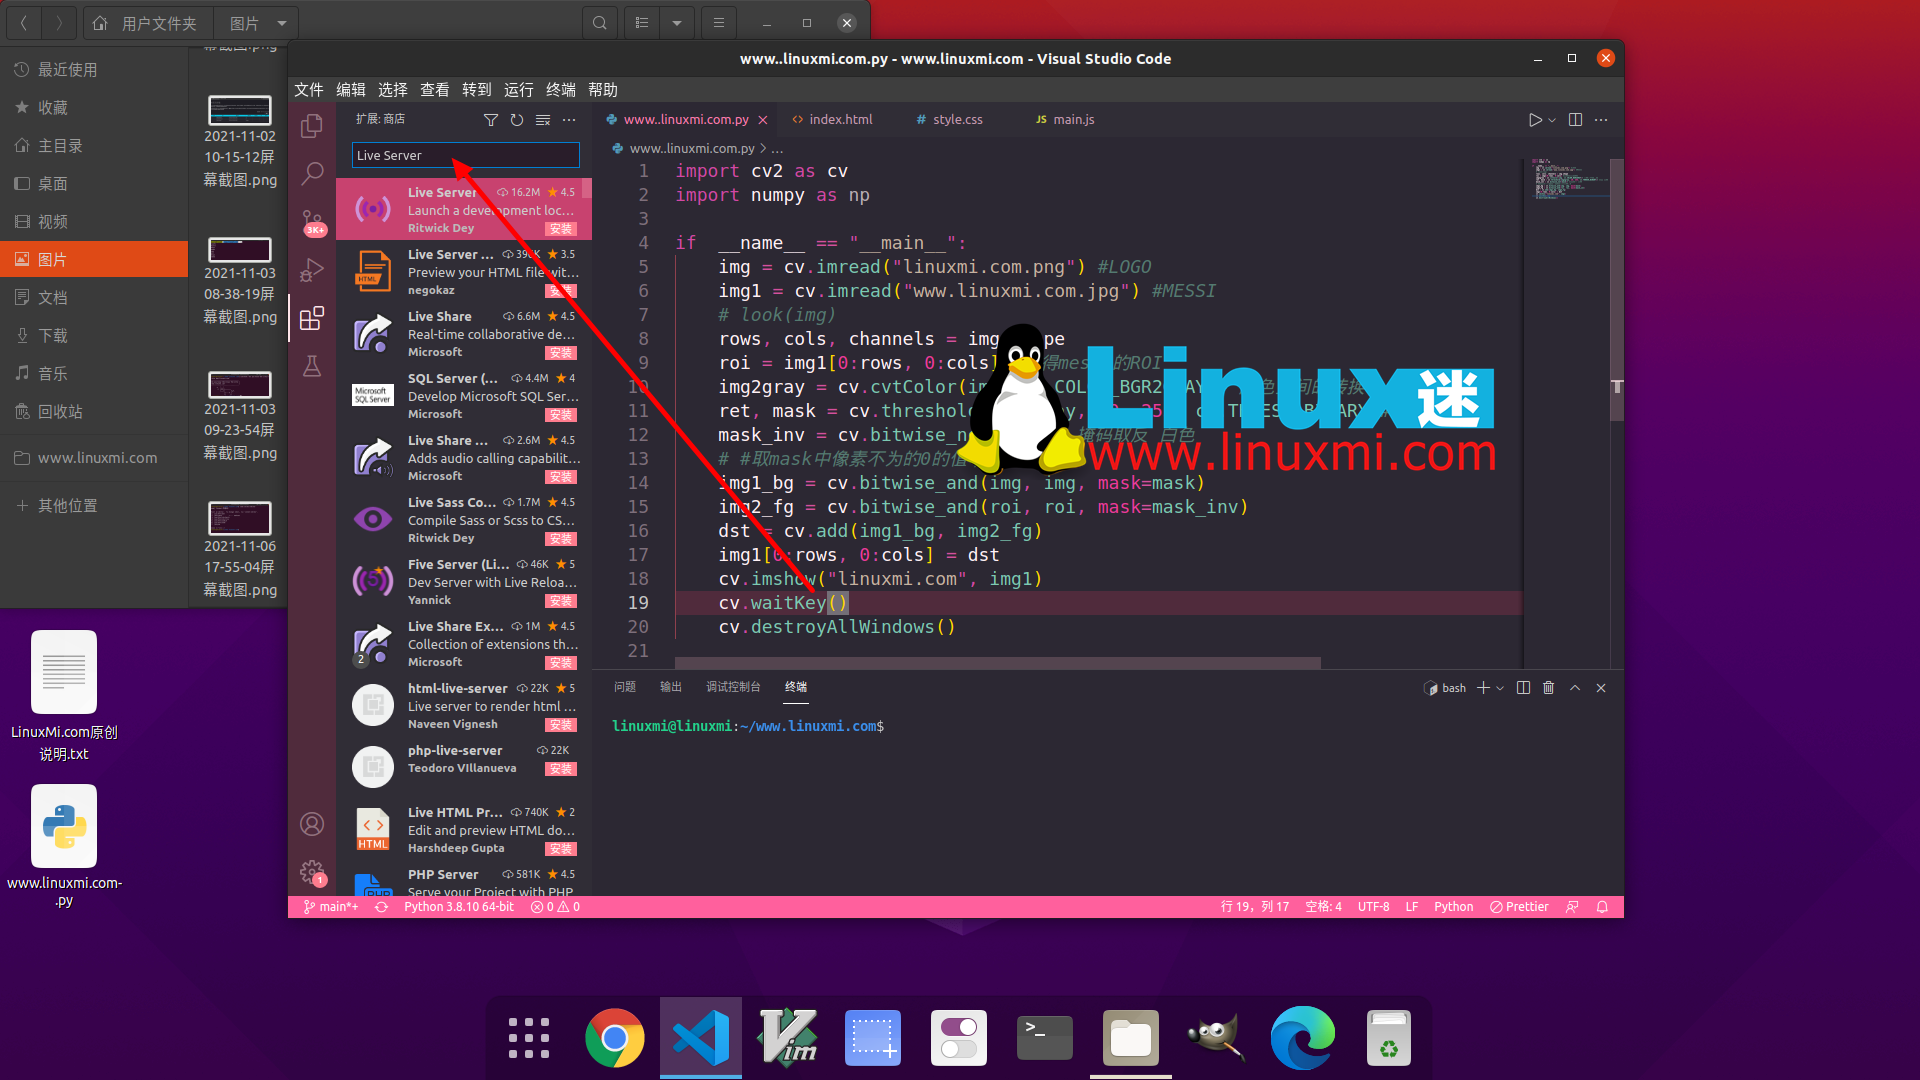Close the www..linuxmi.com.py editor tab
Image resolution: width=1920 pixels, height=1080 pixels.
pos(763,120)
